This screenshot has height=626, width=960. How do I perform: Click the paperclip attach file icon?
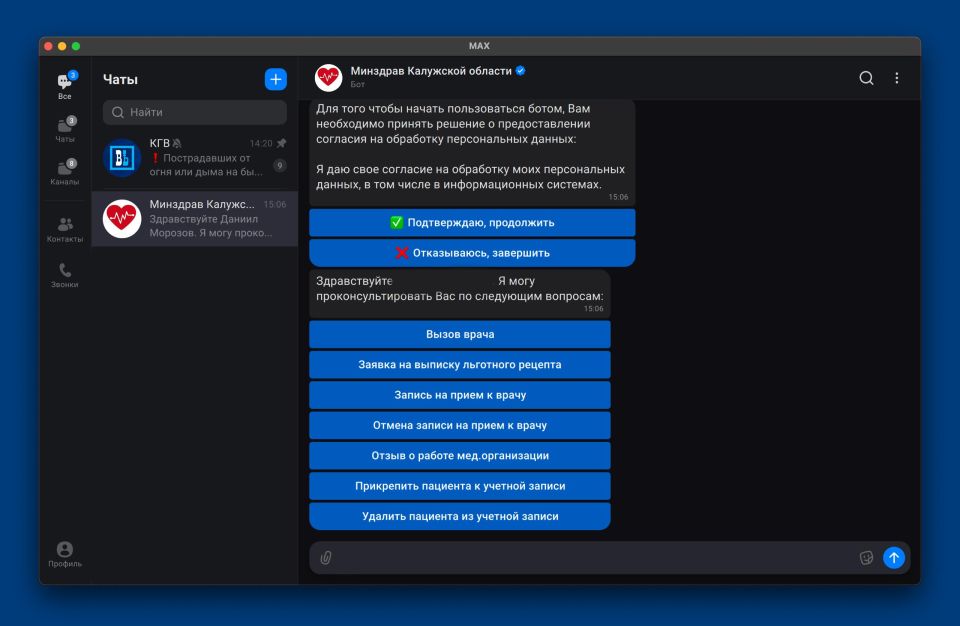326,558
